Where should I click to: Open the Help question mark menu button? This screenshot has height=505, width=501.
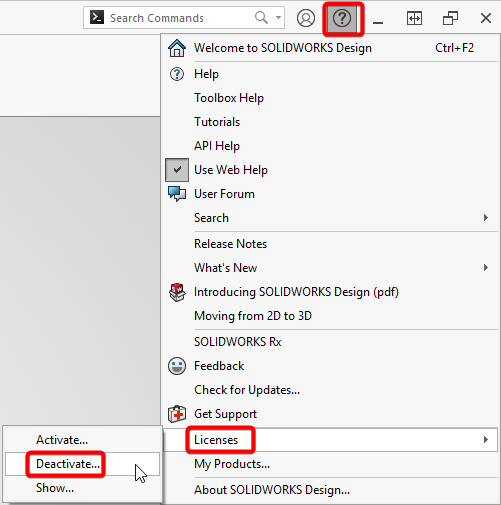(x=342, y=18)
